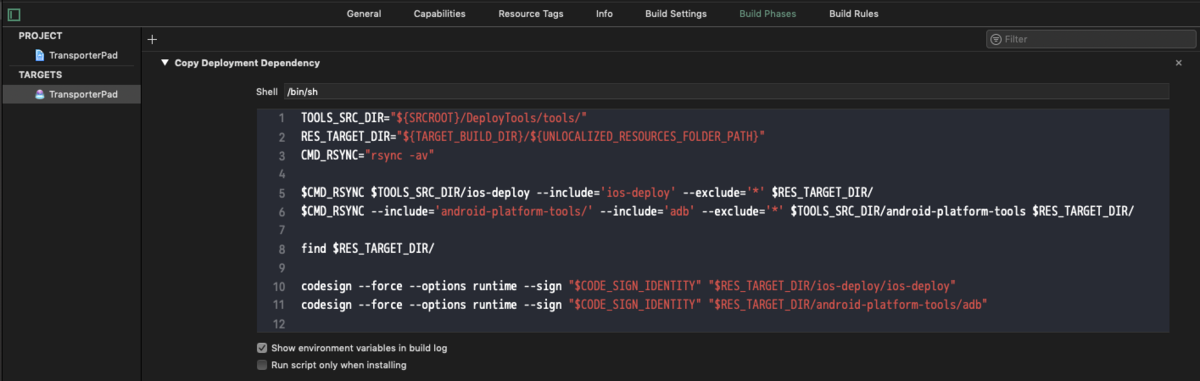Click the TransporterPad target app icon
This screenshot has height=381, width=1200.
pyautogui.click(x=40, y=94)
